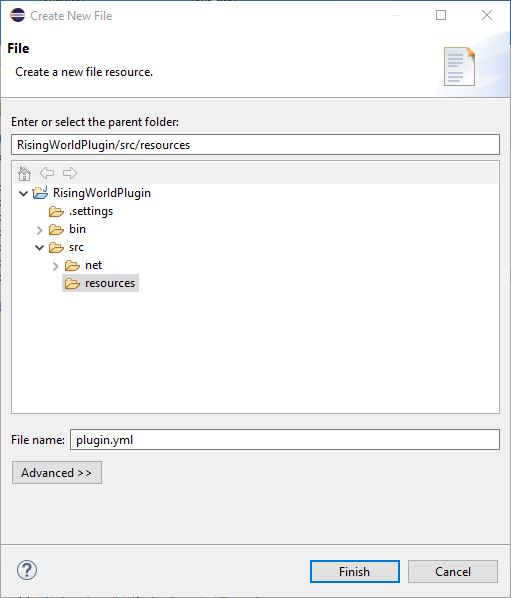The image size is (511, 598).
Task: Click the Home icon in folder toolbar
Action: pos(24,173)
